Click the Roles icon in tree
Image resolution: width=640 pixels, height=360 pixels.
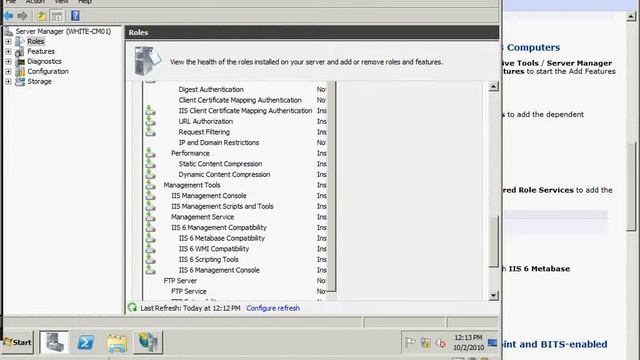(20, 41)
